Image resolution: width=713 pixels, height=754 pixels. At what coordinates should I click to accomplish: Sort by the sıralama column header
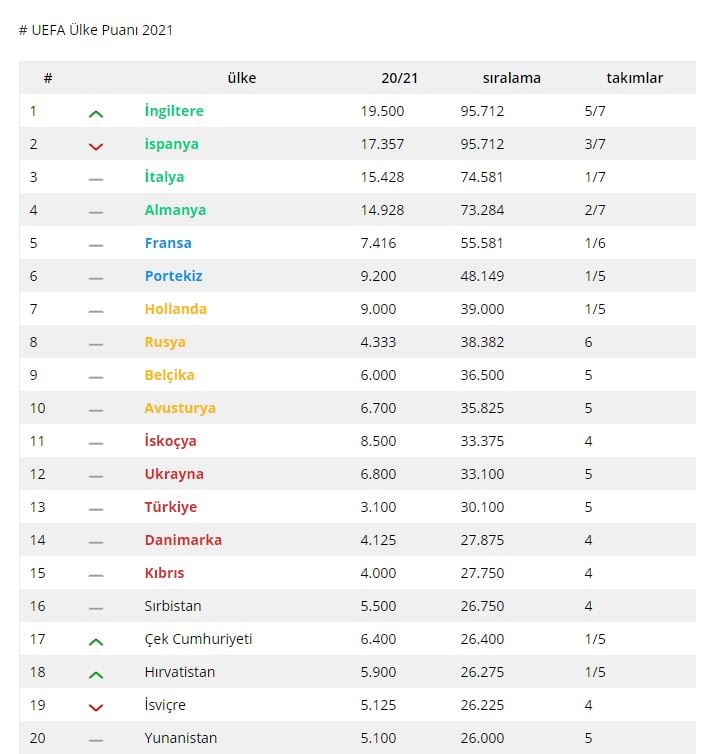coord(512,78)
